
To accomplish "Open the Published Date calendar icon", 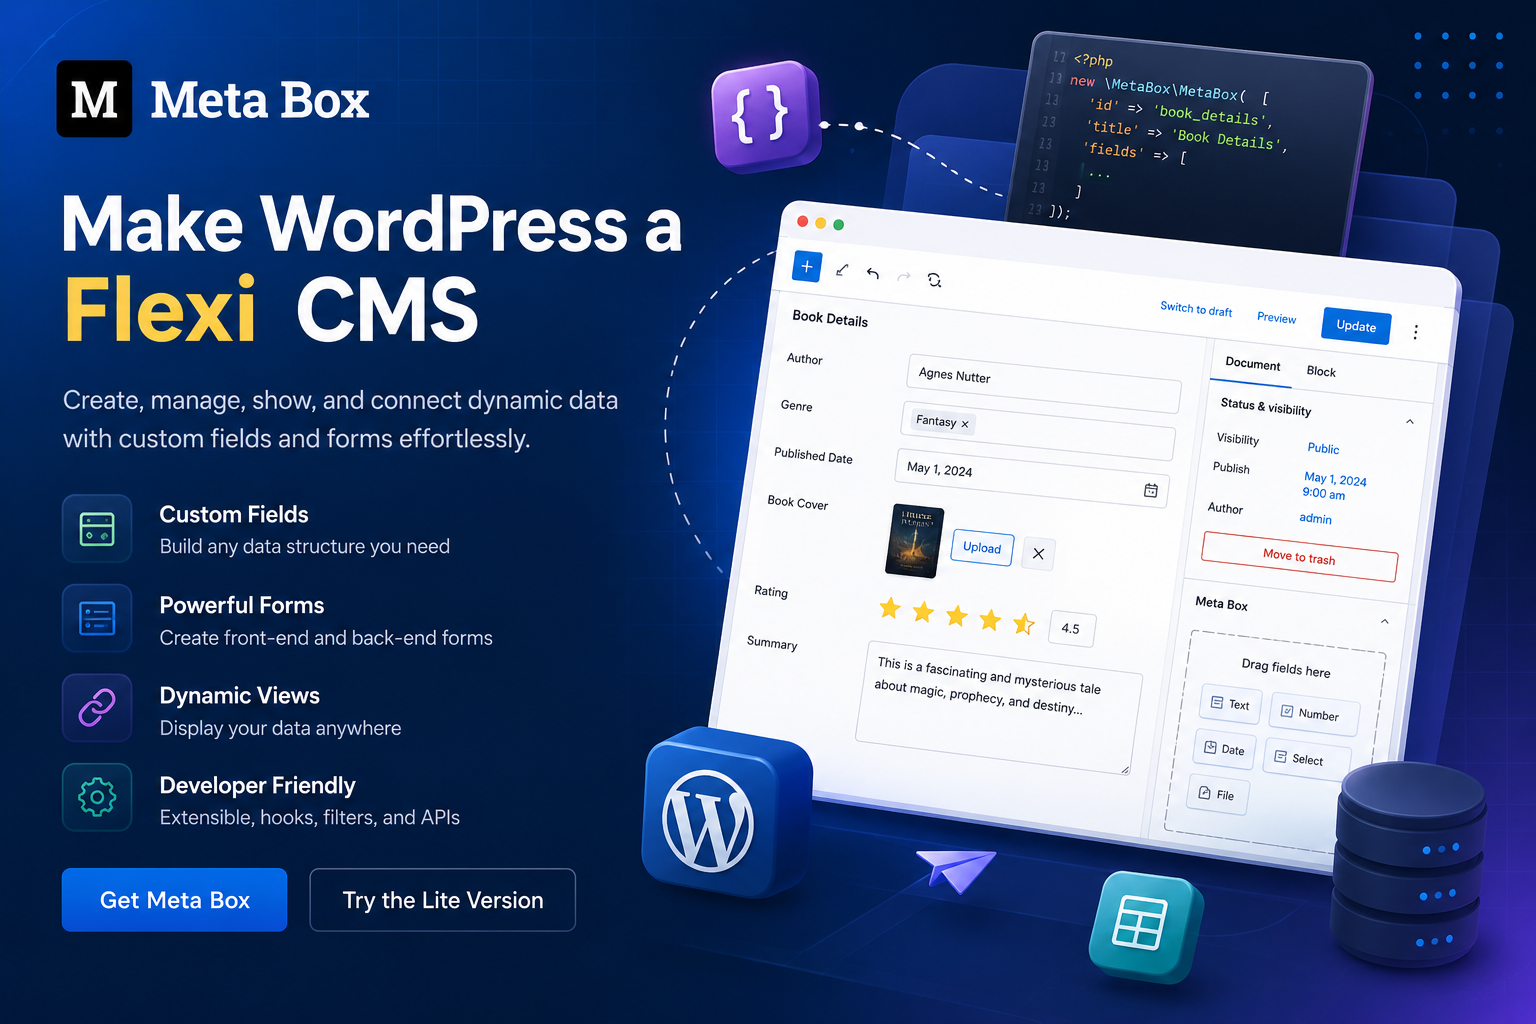I will click(x=1151, y=490).
